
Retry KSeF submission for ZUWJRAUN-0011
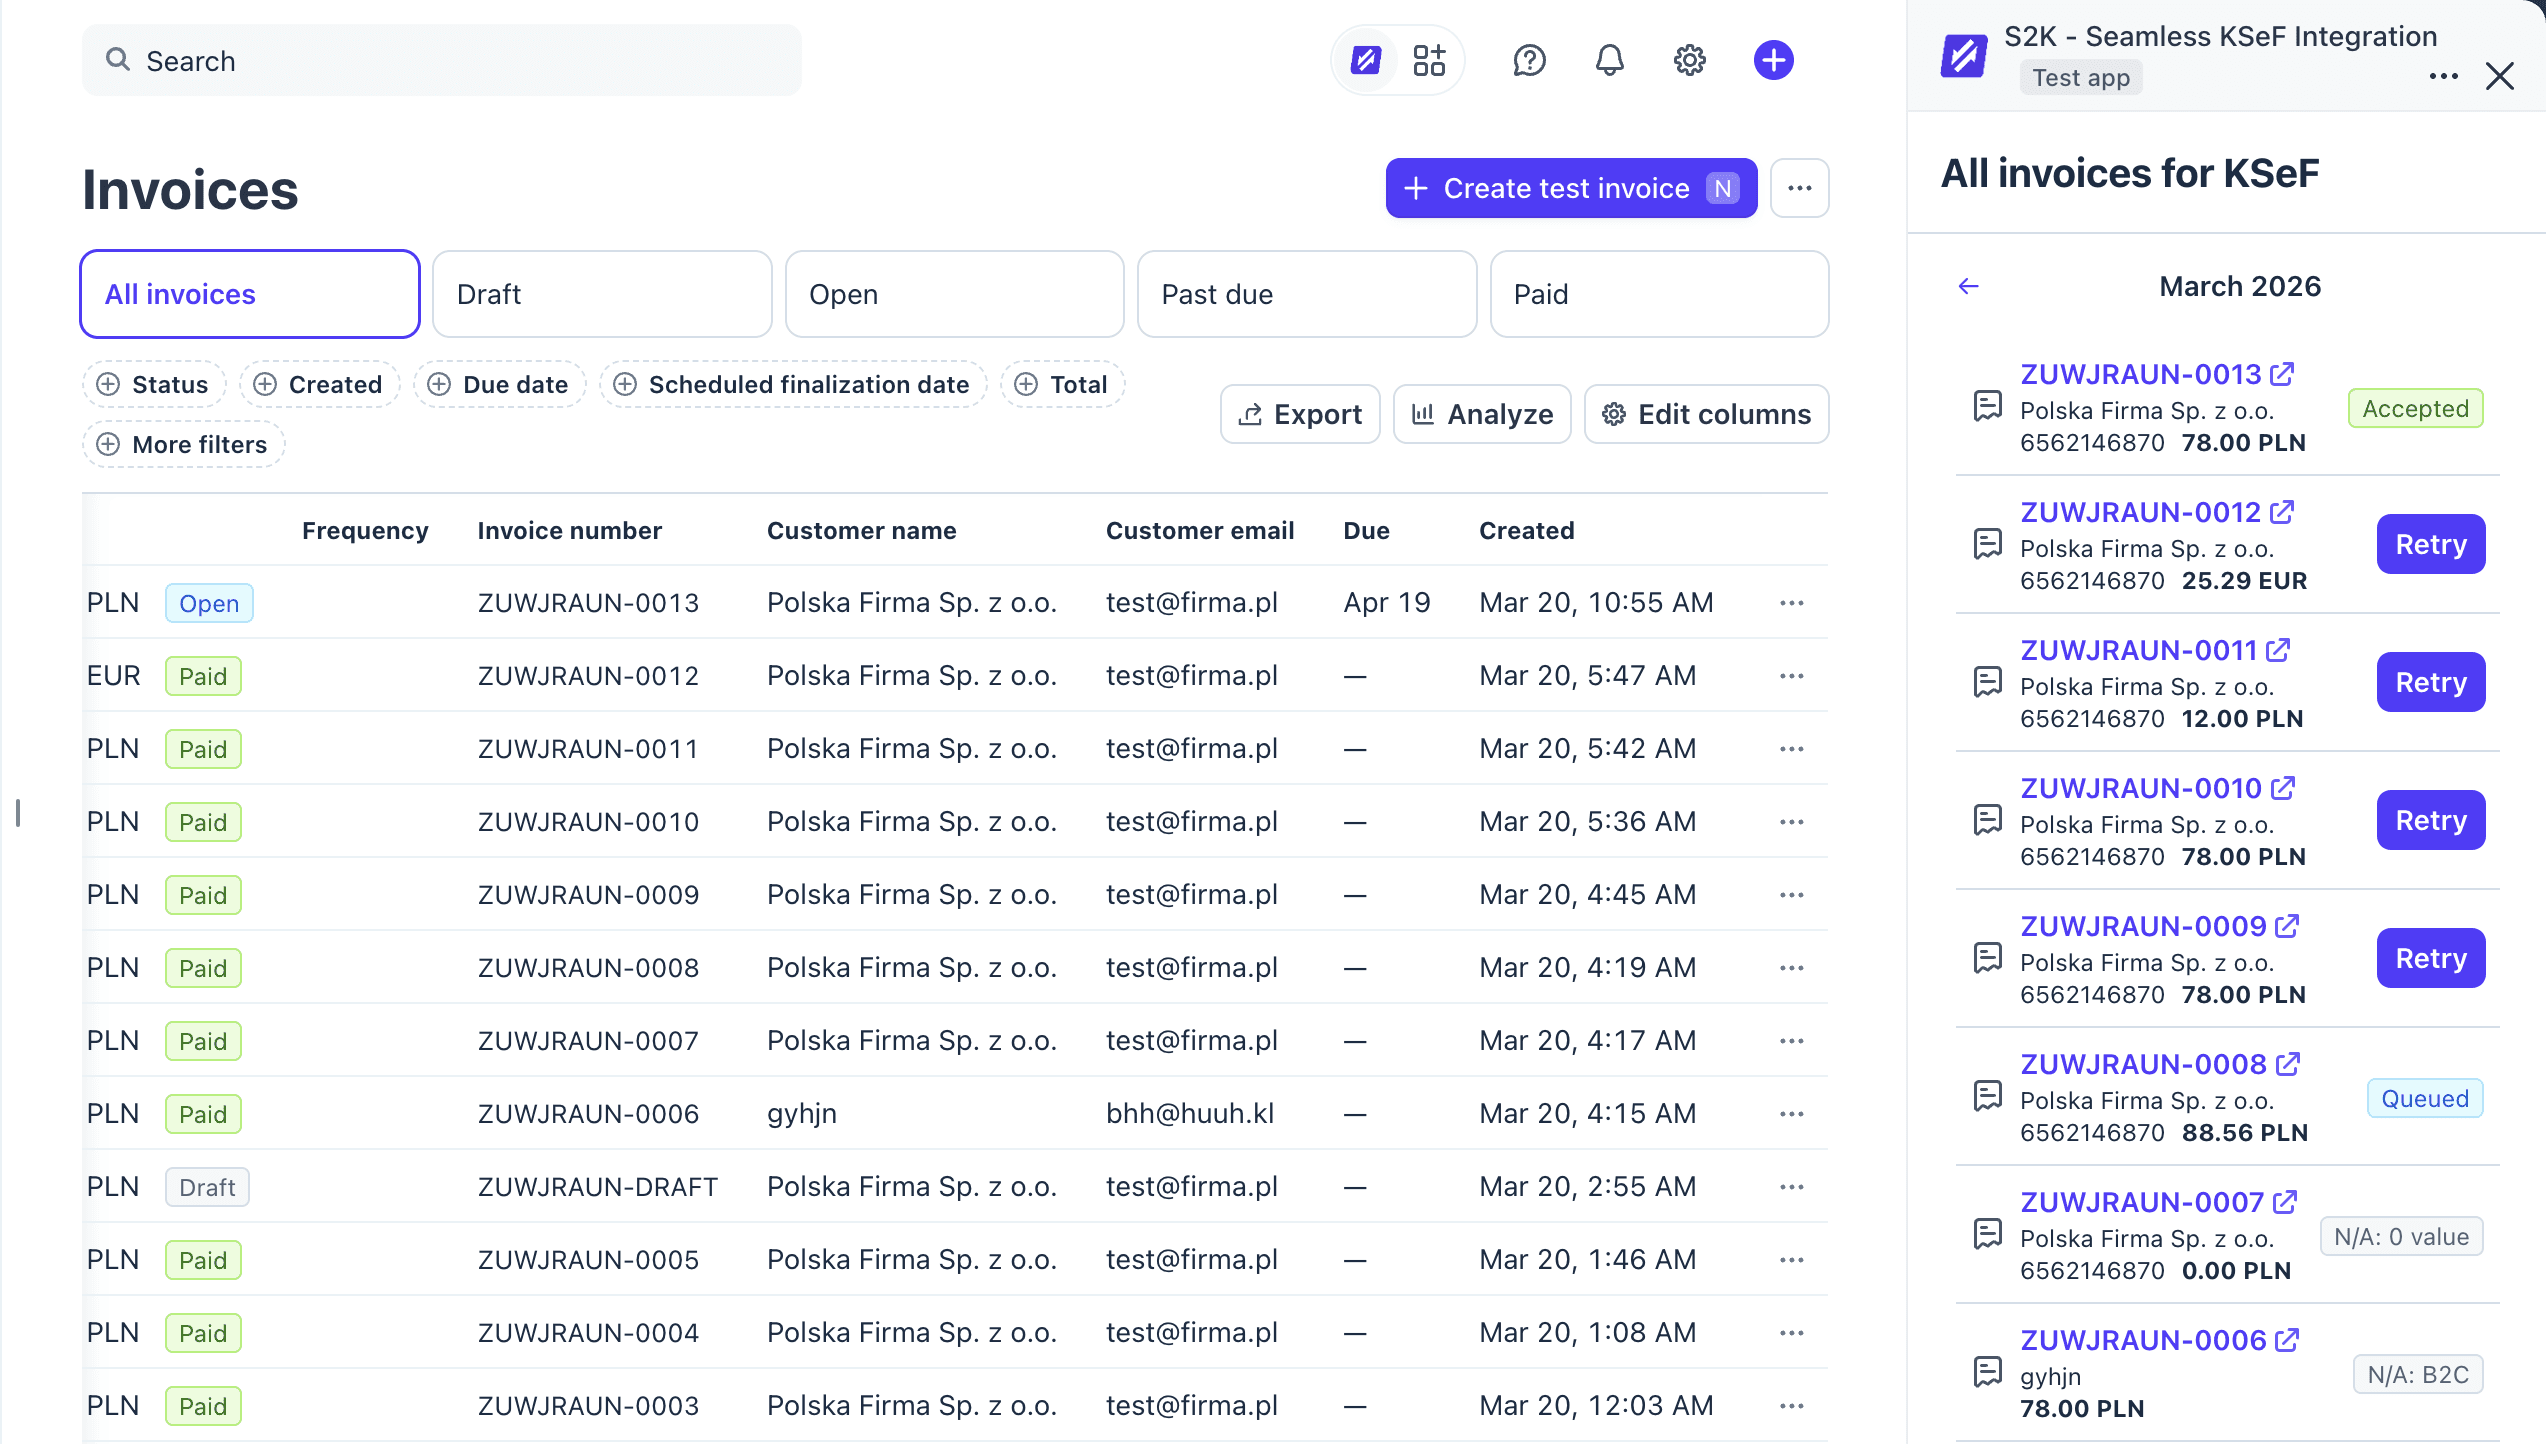(x=2430, y=682)
